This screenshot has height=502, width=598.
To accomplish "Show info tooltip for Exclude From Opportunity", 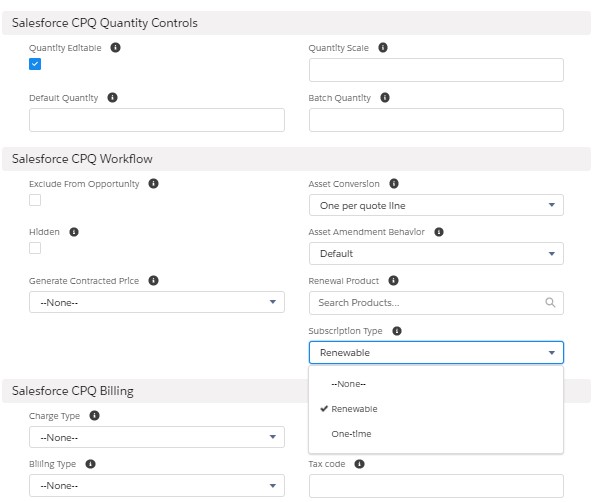I will pos(153,184).
